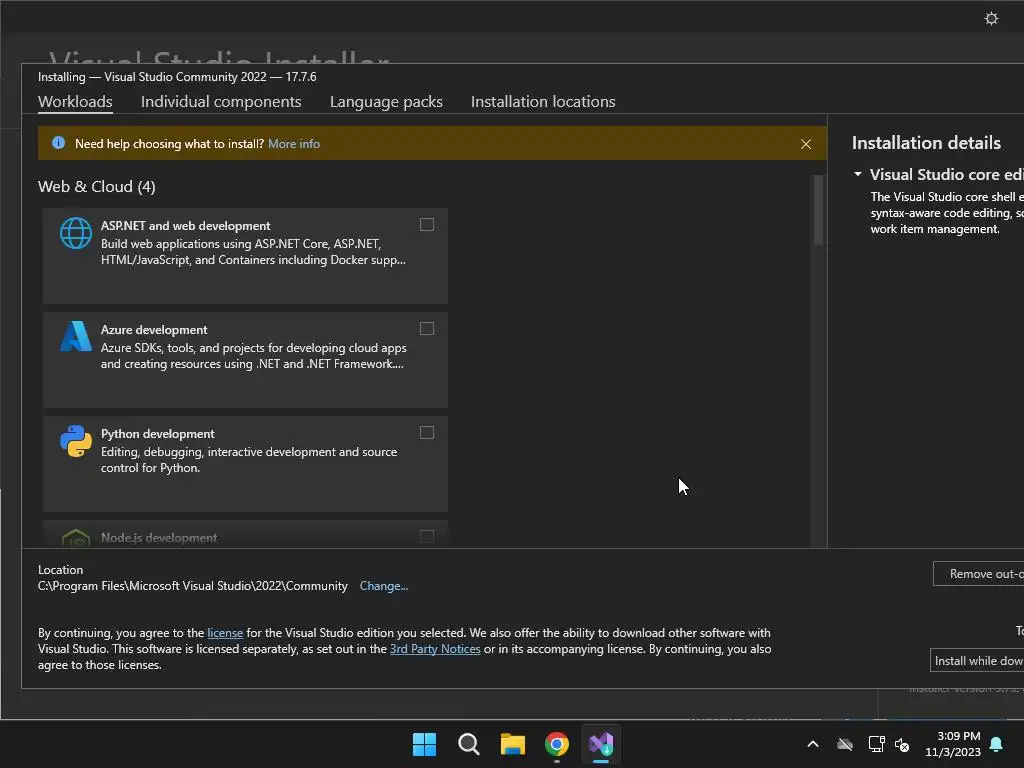Dismiss the help banner with the X
Screen dimensions: 1024x768
click(806, 144)
